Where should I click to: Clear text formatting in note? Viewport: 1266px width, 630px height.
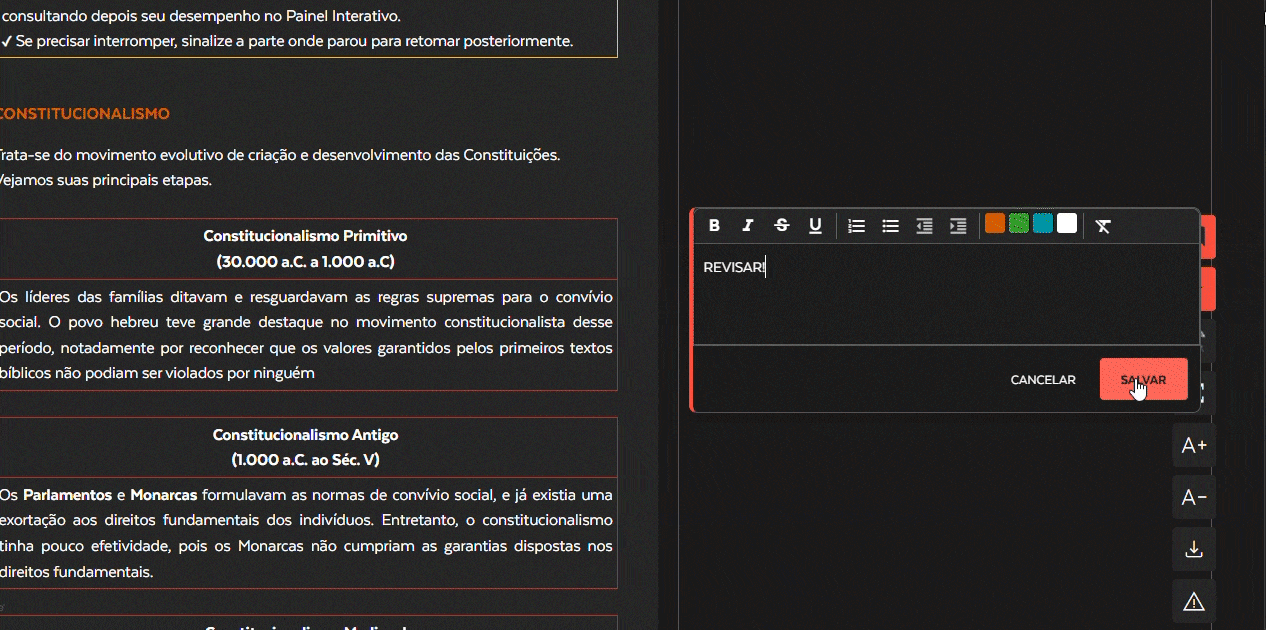[x=1103, y=226]
